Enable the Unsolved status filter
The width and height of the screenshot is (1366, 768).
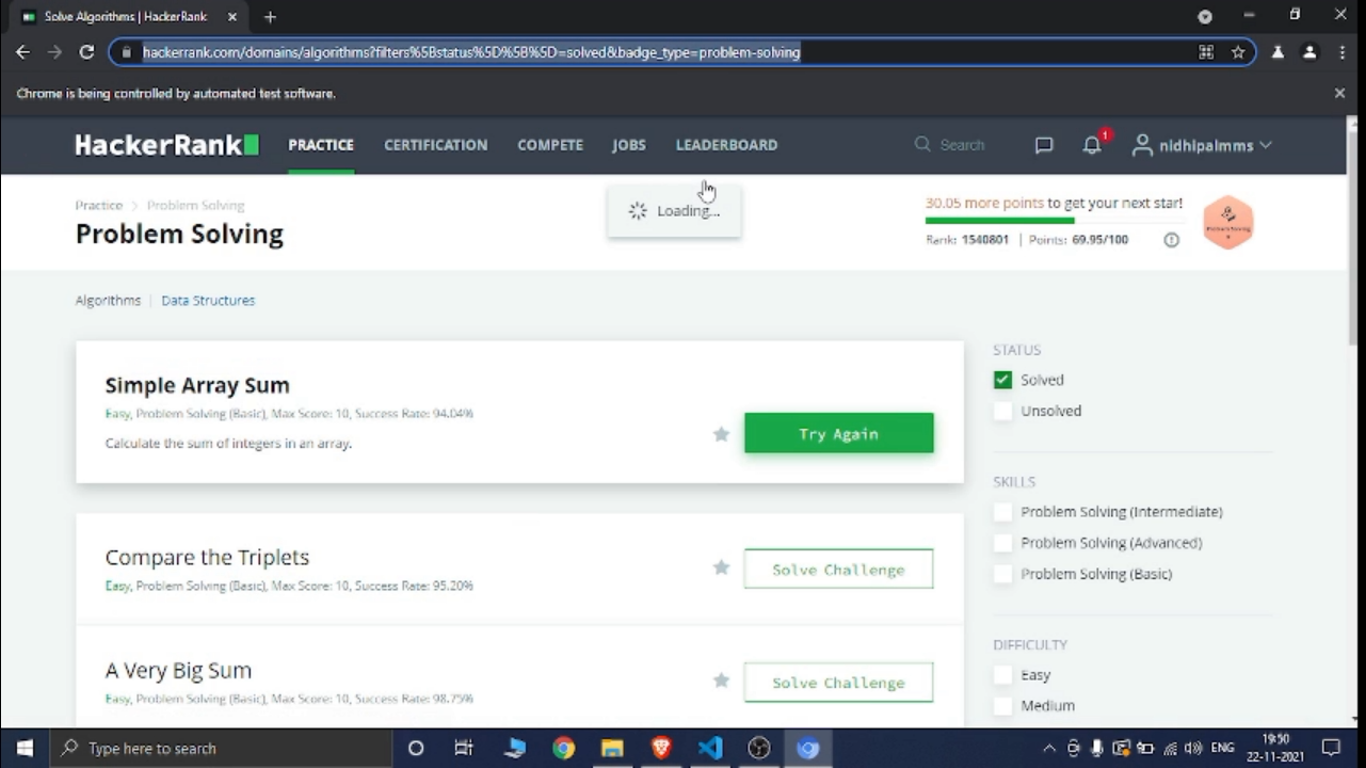1003,411
